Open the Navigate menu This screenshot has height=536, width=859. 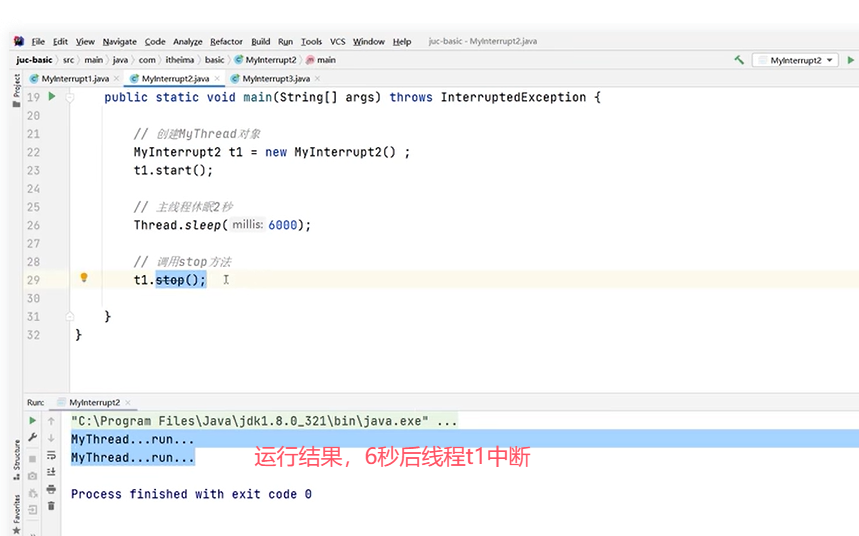click(119, 42)
